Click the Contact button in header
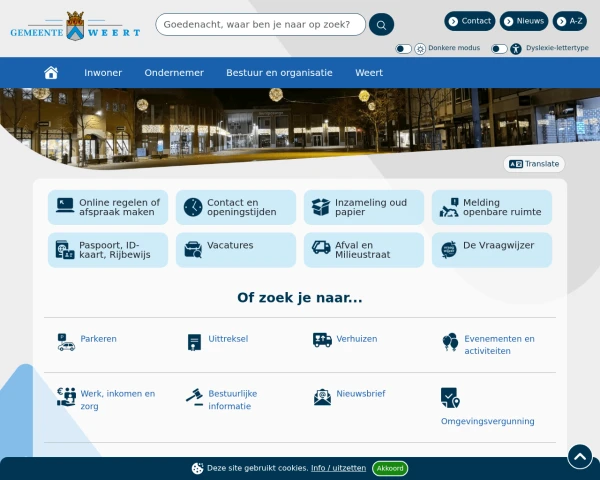This screenshot has width=600, height=480. 470,21
